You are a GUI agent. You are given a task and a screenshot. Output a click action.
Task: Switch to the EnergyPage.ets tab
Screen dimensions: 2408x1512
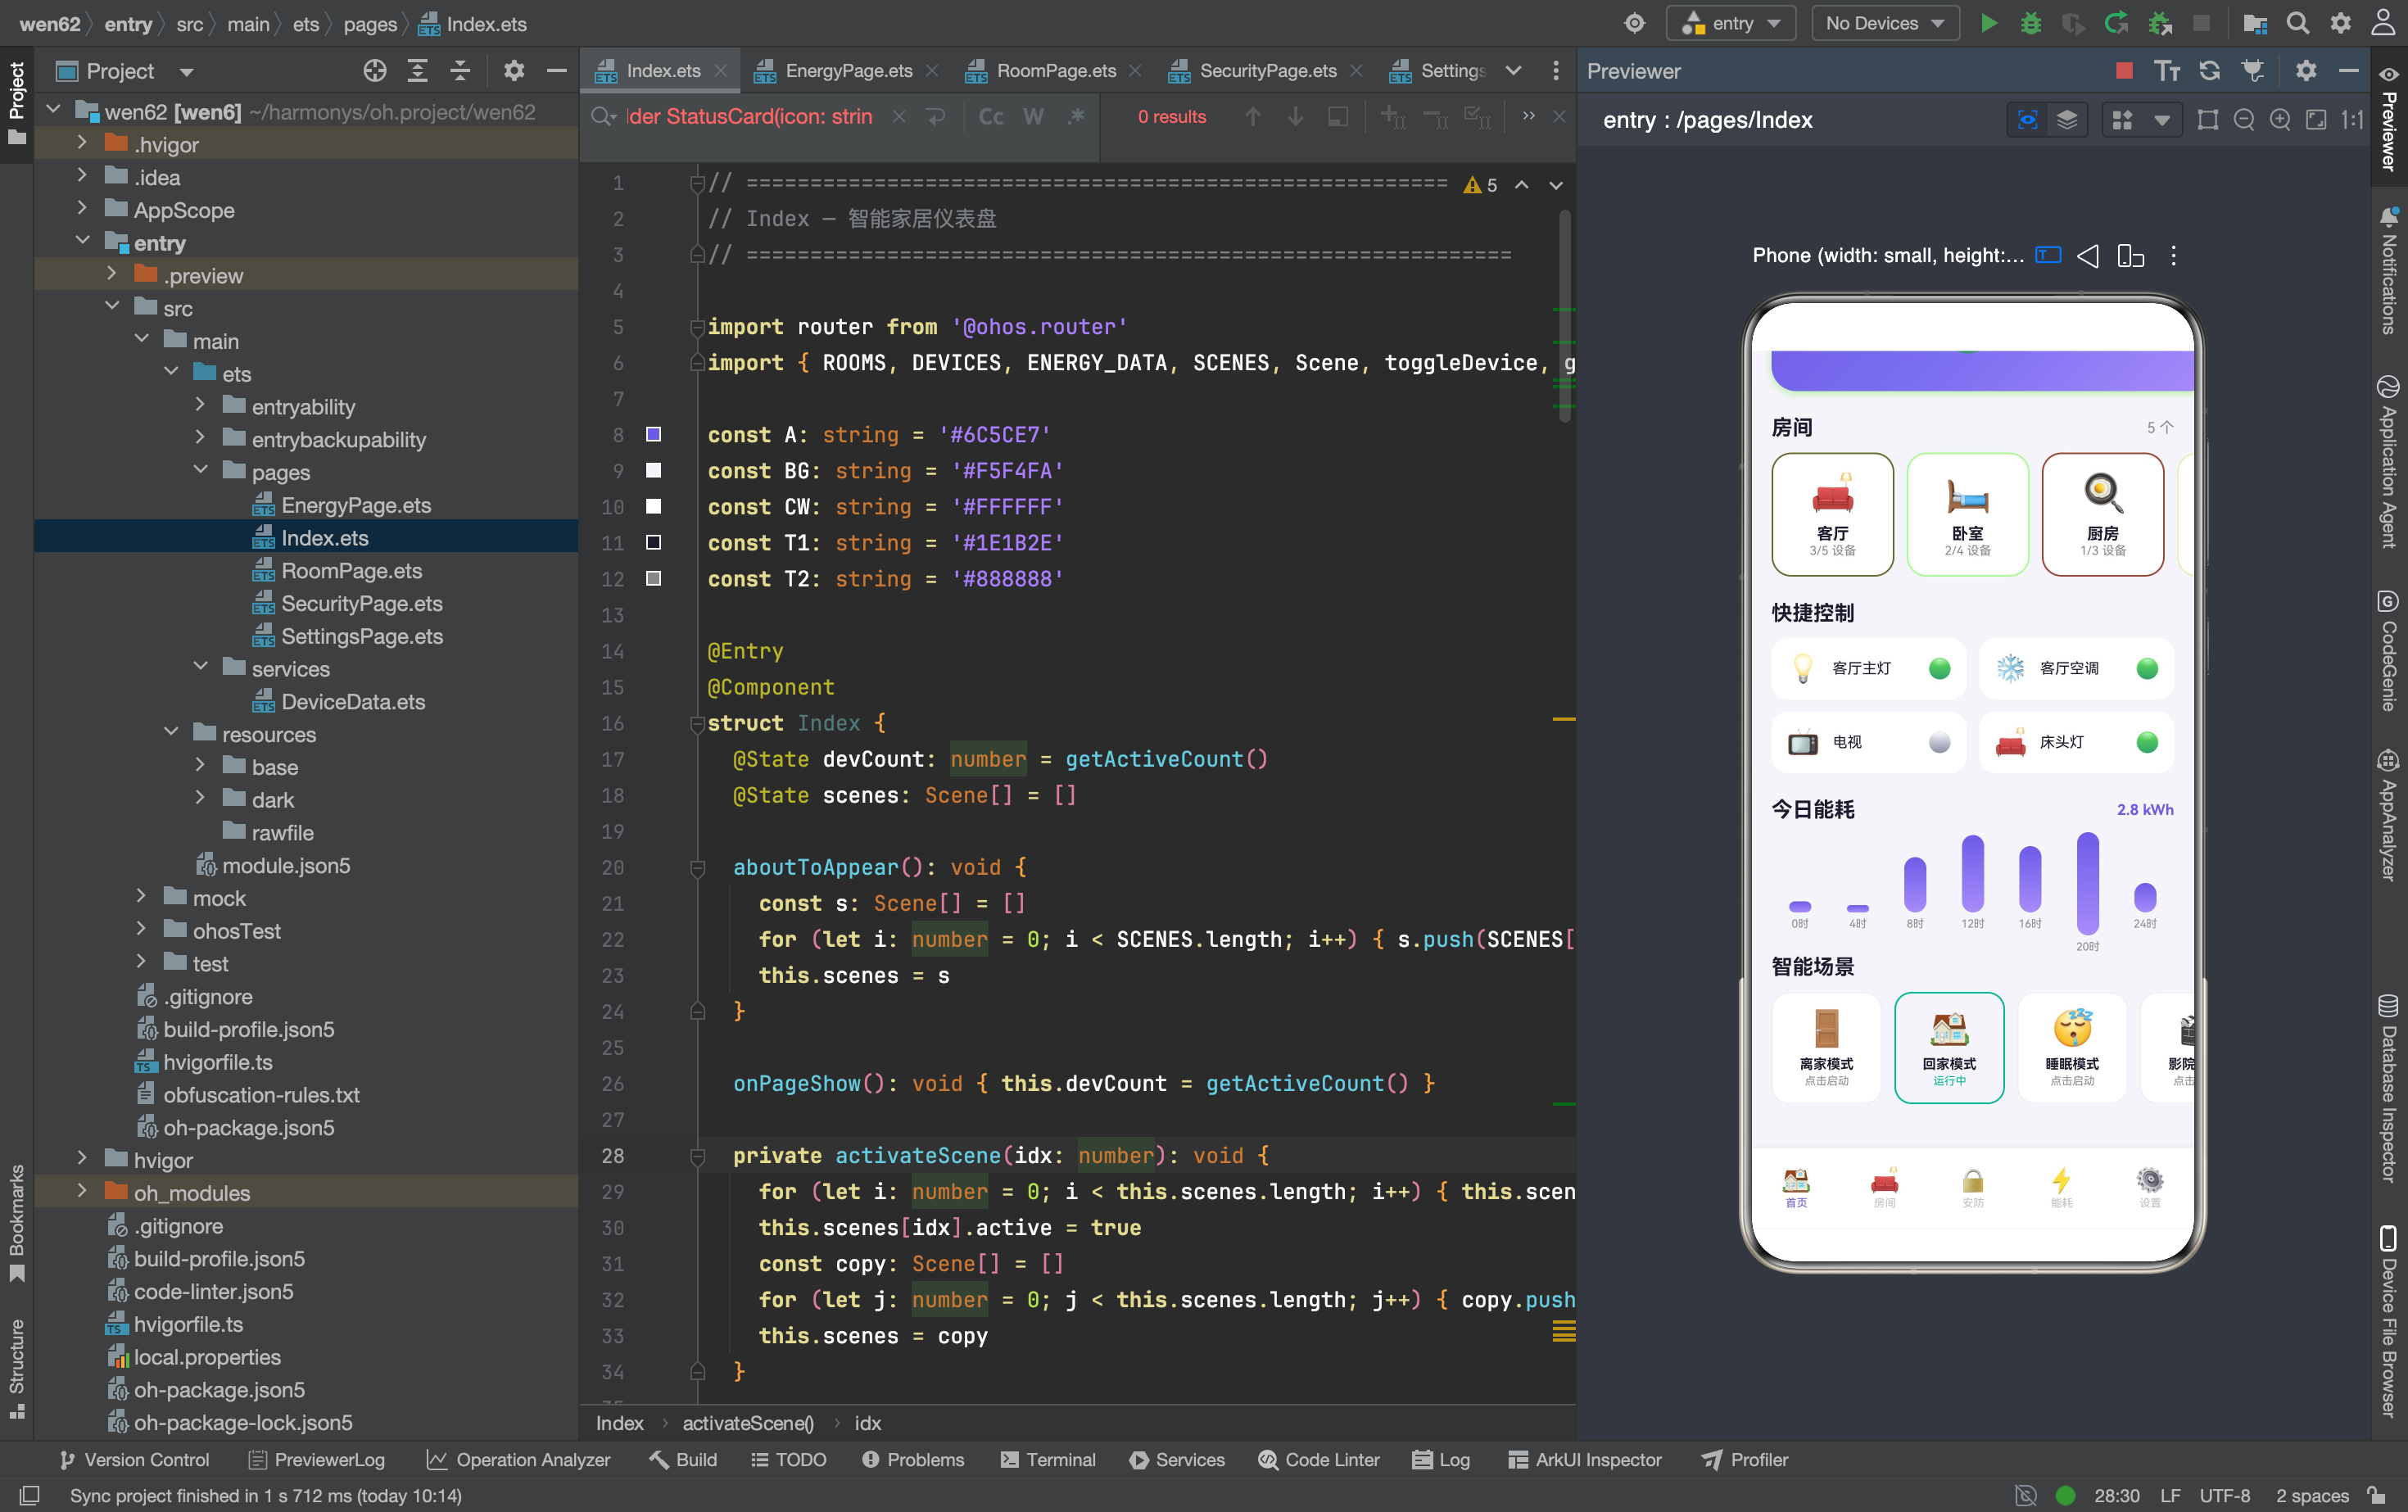[848, 71]
